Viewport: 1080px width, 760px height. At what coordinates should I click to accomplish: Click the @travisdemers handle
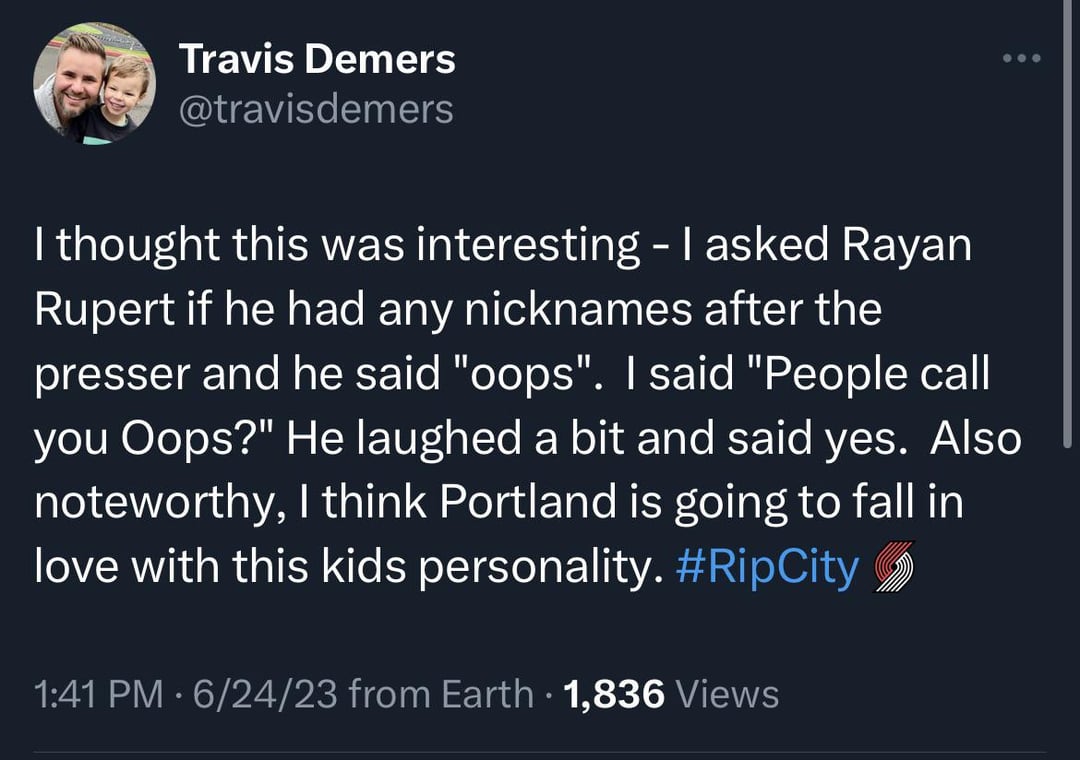click(316, 109)
